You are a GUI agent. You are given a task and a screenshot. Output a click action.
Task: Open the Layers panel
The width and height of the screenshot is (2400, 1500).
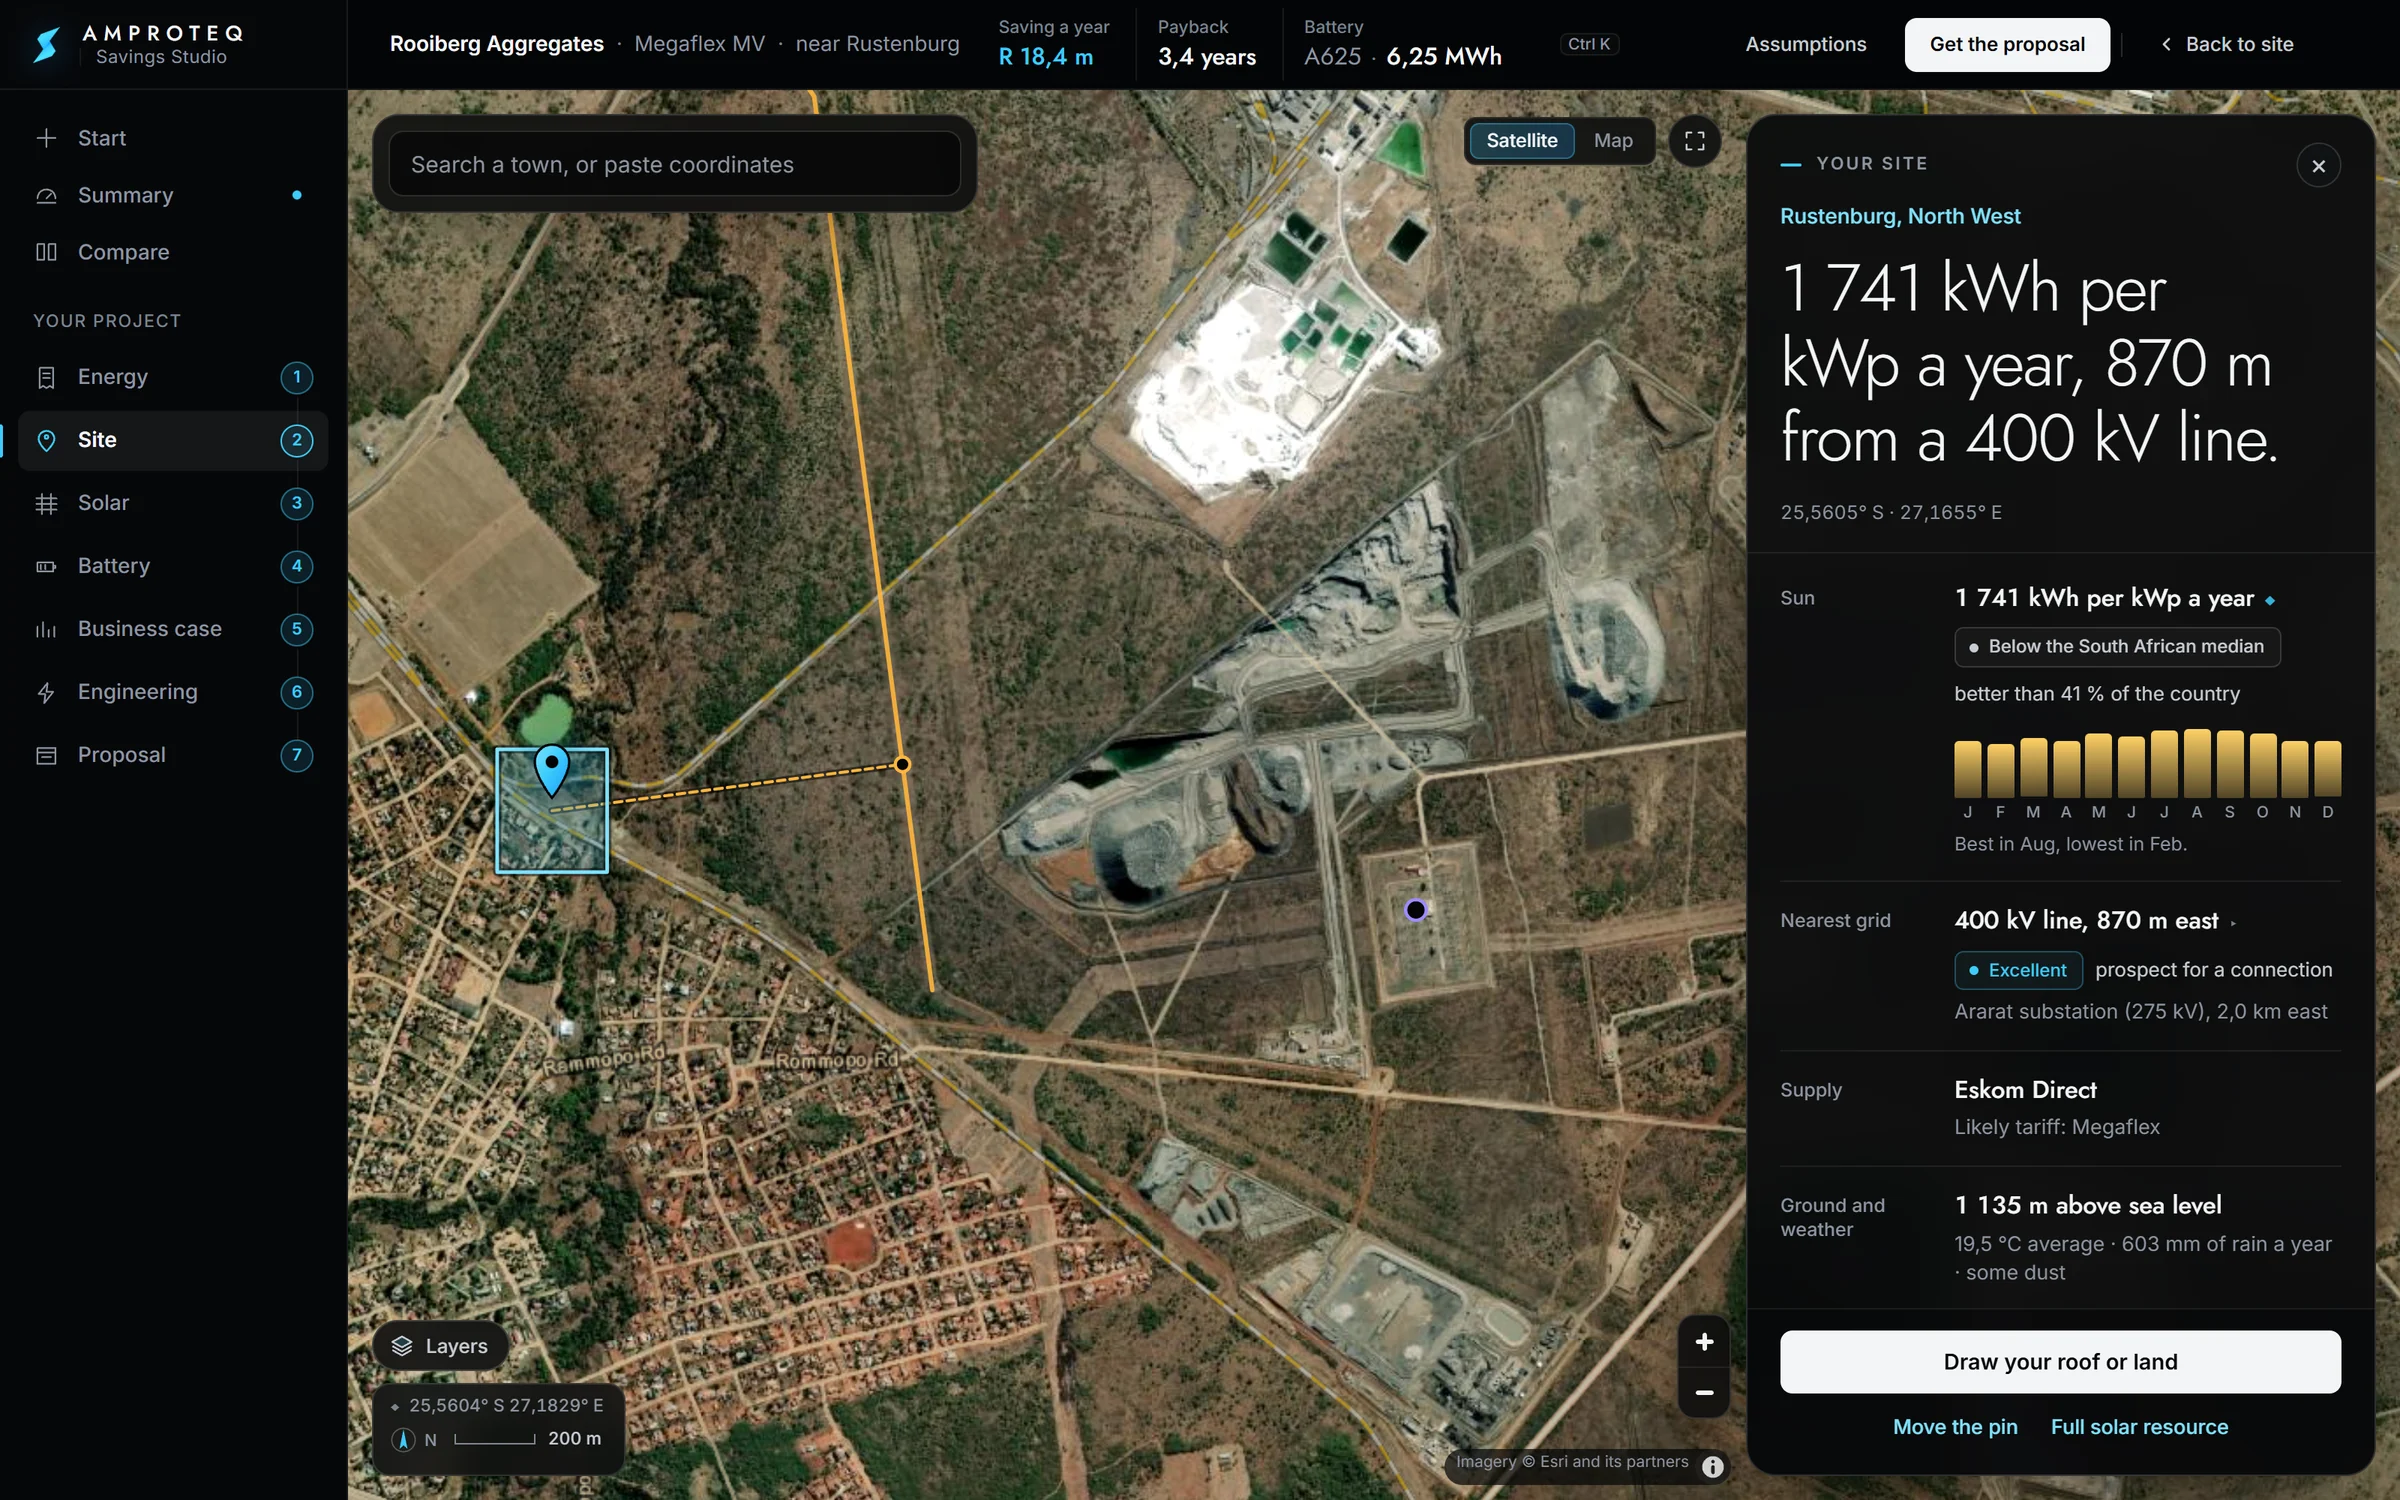(x=440, y=1346)
